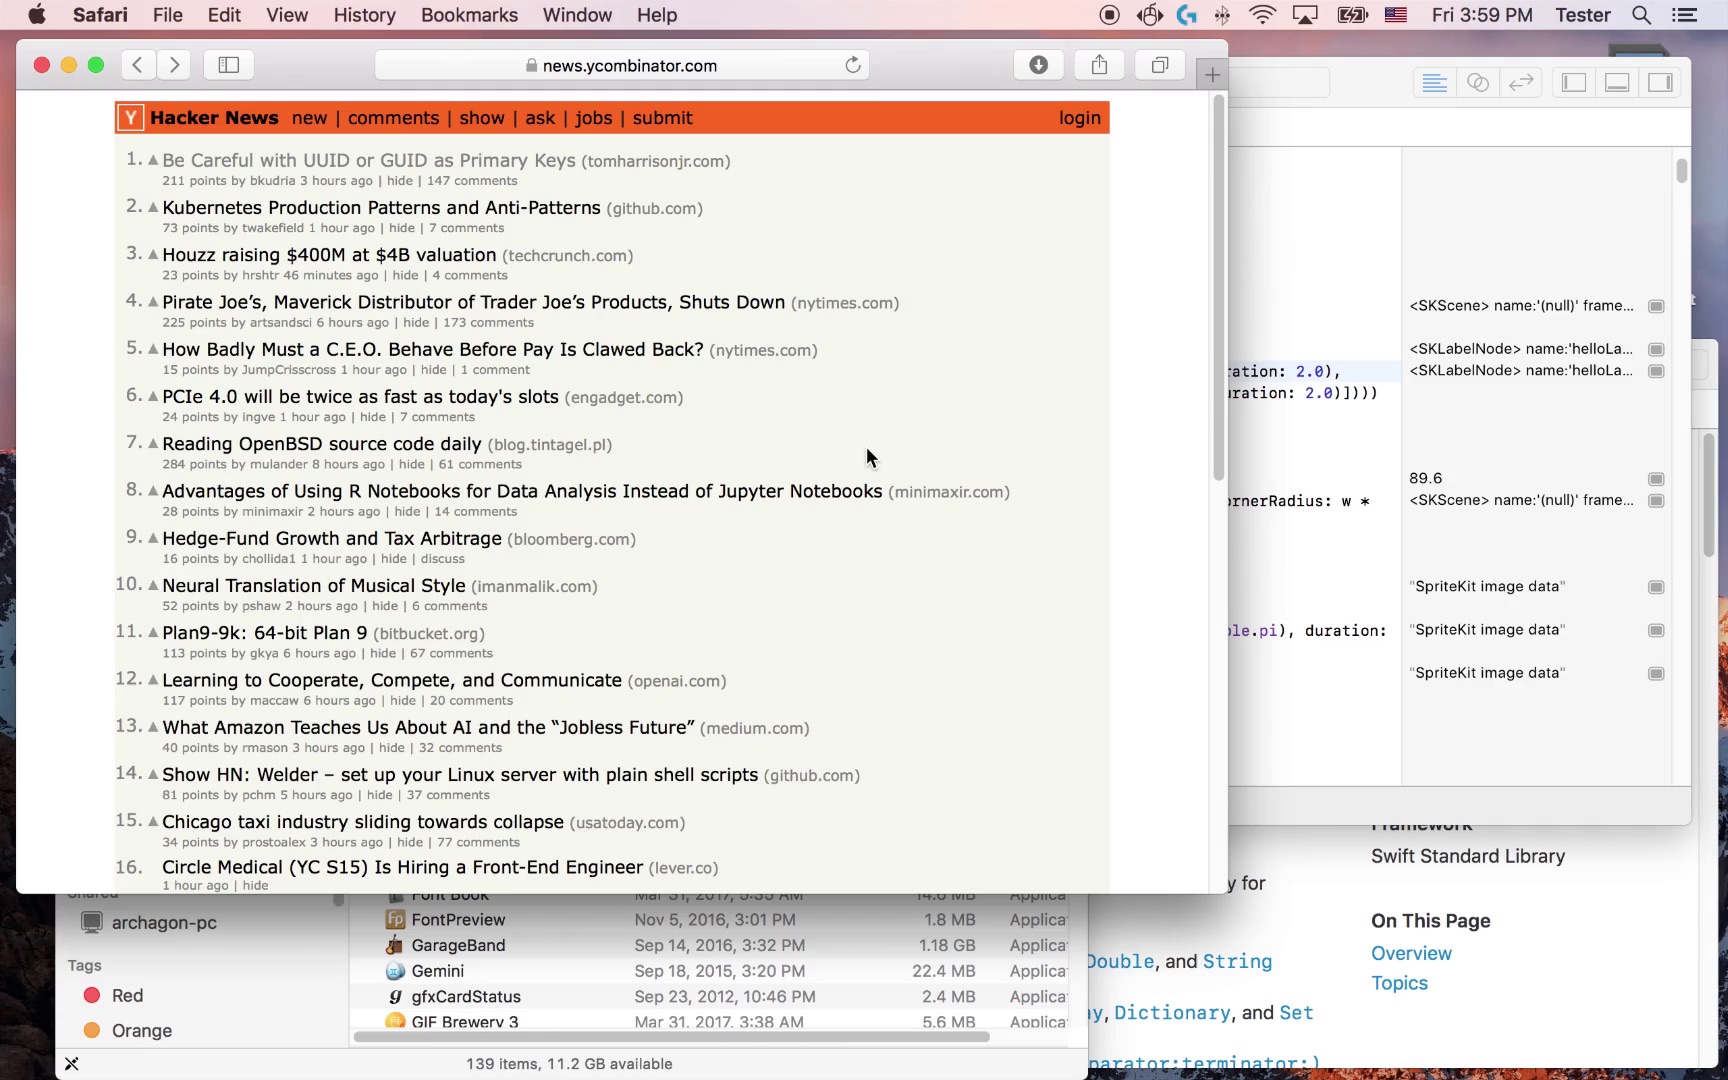Click Dictionary link in documentation window
1728x1080 pixels.
1173,1013
